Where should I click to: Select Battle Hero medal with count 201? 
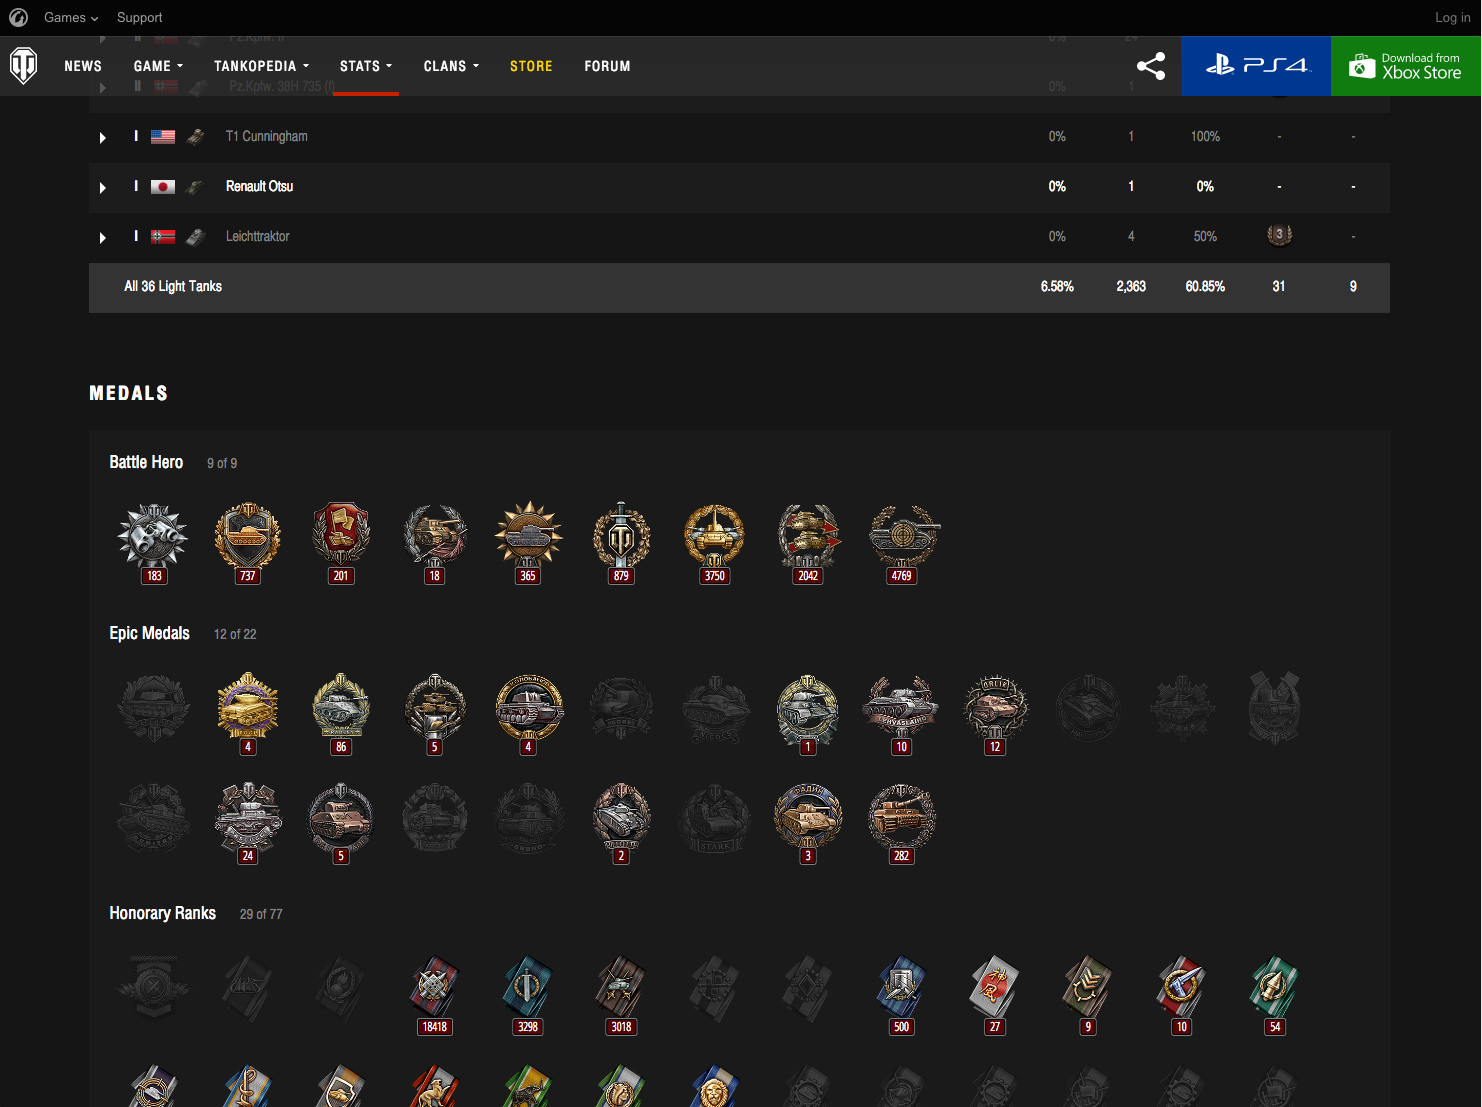pos(341,543)
